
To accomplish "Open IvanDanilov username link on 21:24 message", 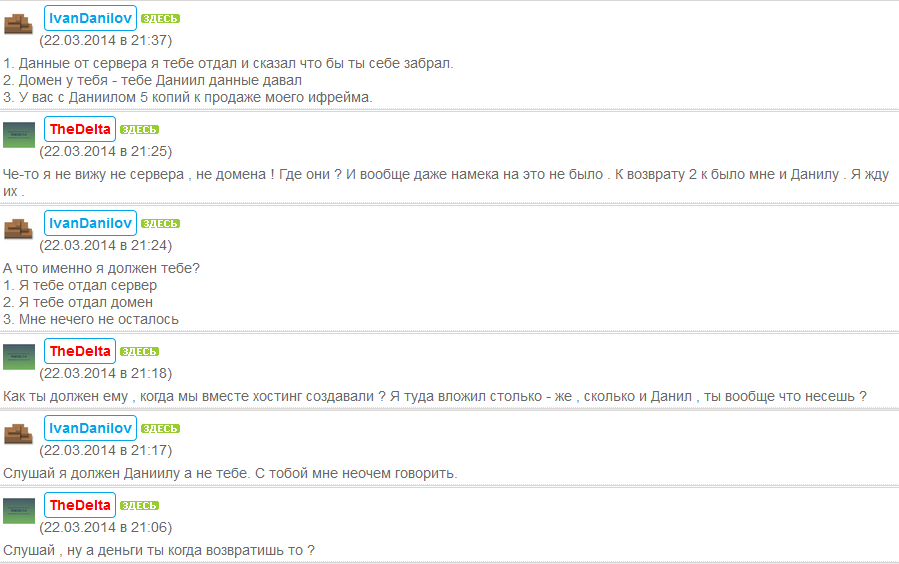I will point(90,223).
